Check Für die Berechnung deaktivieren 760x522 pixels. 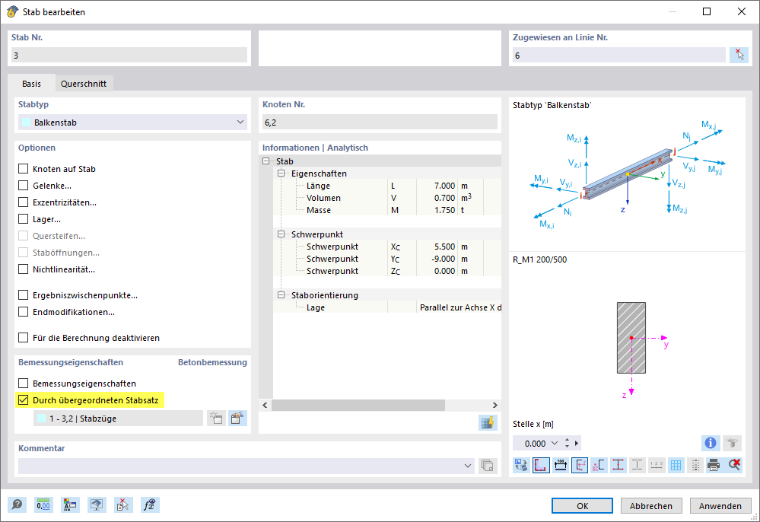(x=23, y=337)
